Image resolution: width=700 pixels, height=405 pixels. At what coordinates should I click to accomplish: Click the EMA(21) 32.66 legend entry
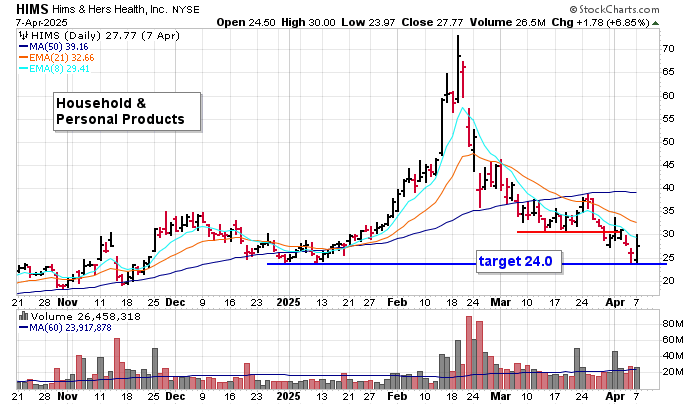point(62,58)
